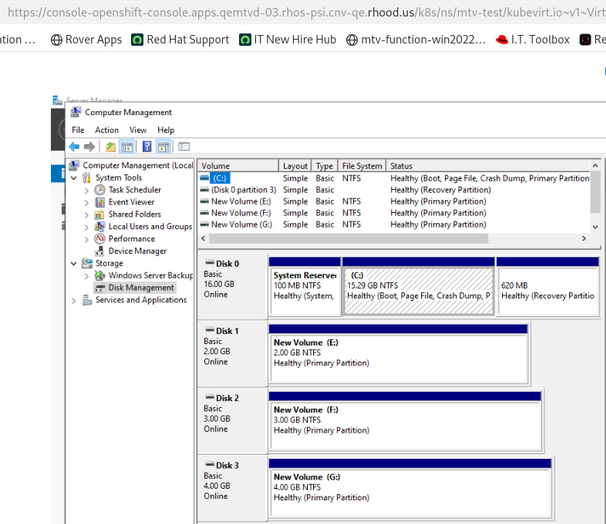Expand the Services and Applications node

coord(73,300)
